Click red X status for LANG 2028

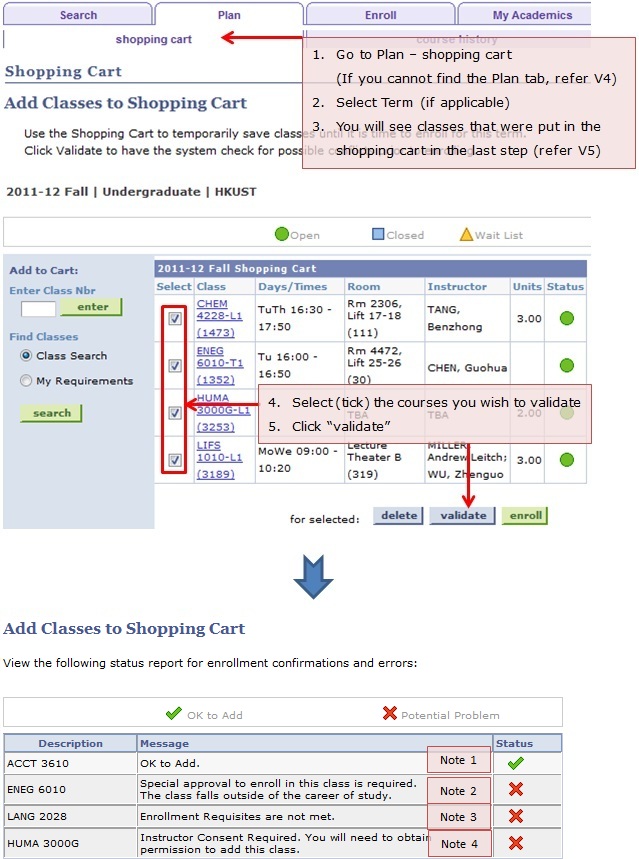point(515,817)
